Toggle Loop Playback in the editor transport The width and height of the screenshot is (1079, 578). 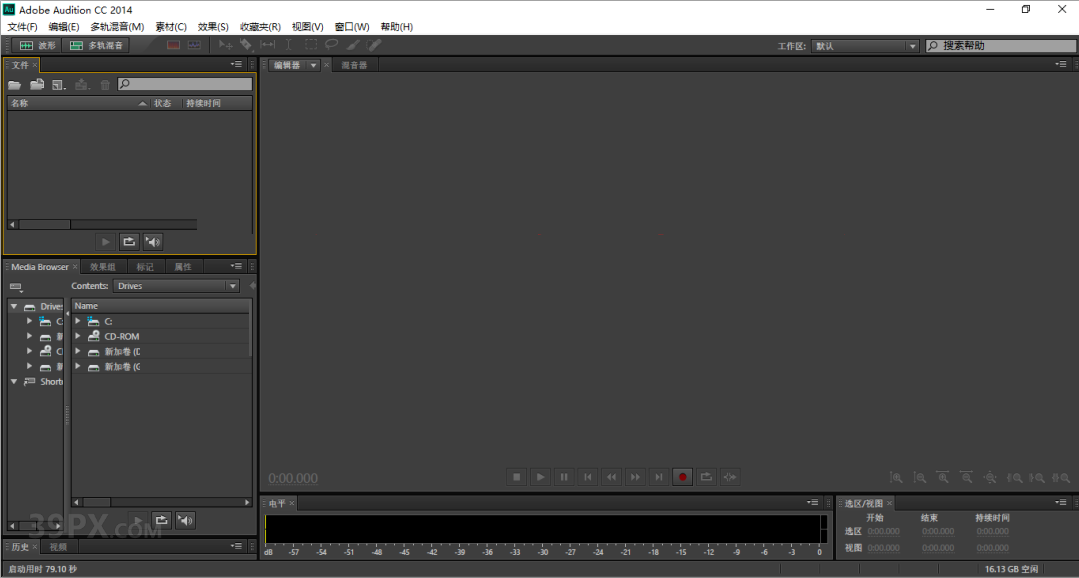point(707,478)
